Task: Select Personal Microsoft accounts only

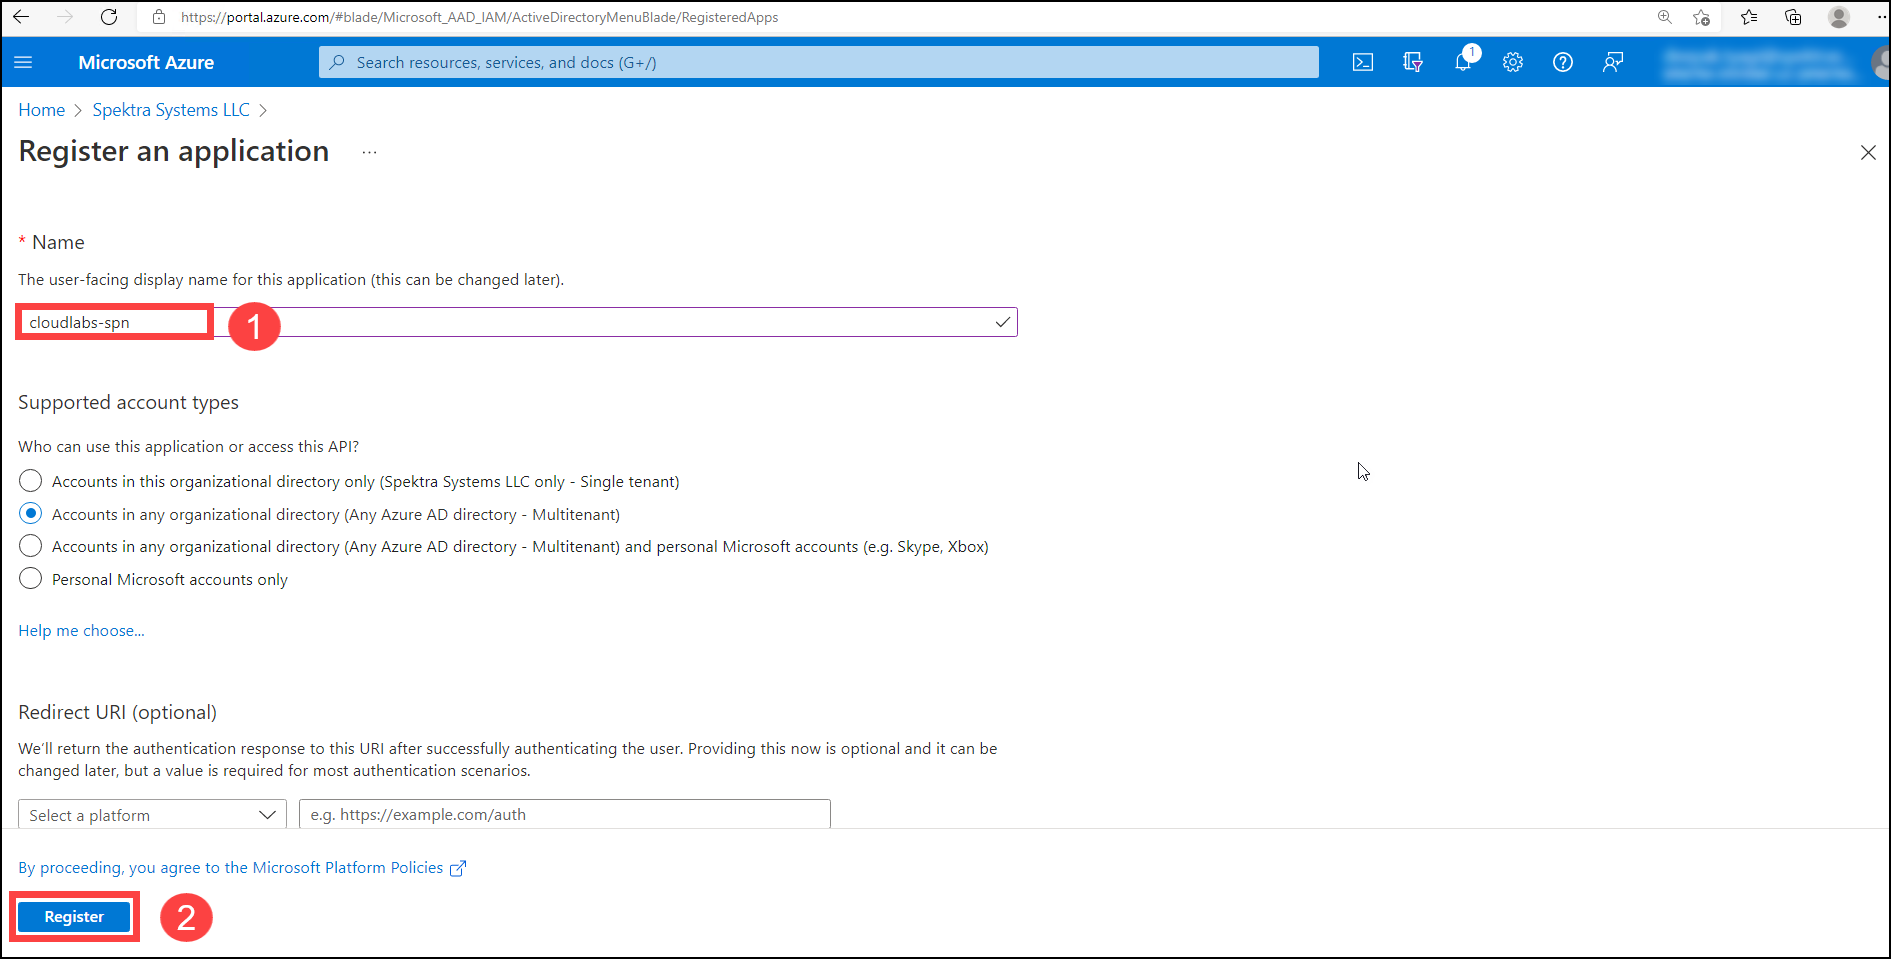Action: (x=31, y=579)
